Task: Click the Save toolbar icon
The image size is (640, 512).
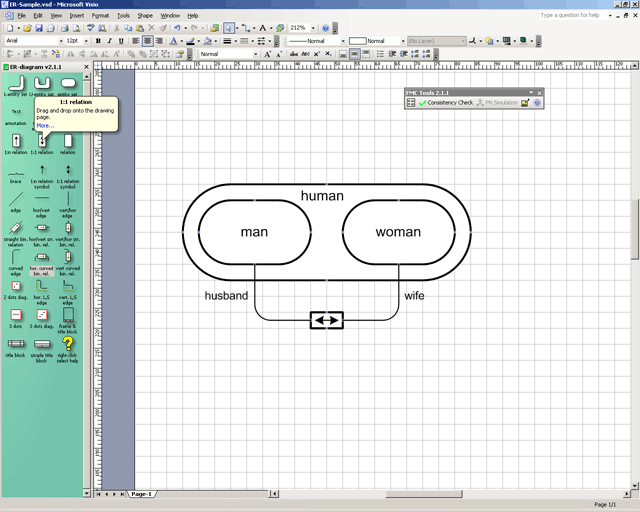Action: (x=39, y=28)
